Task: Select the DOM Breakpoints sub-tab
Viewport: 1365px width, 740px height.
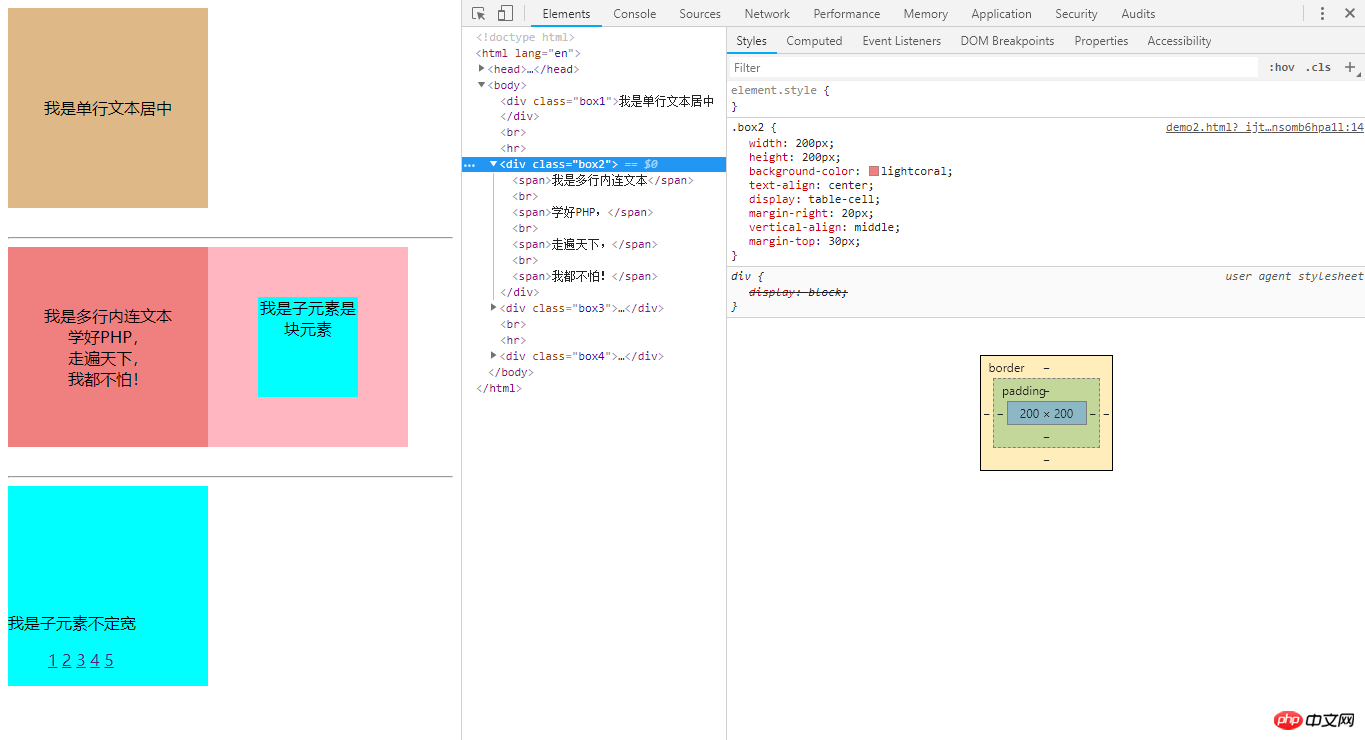Action: 1007,41
